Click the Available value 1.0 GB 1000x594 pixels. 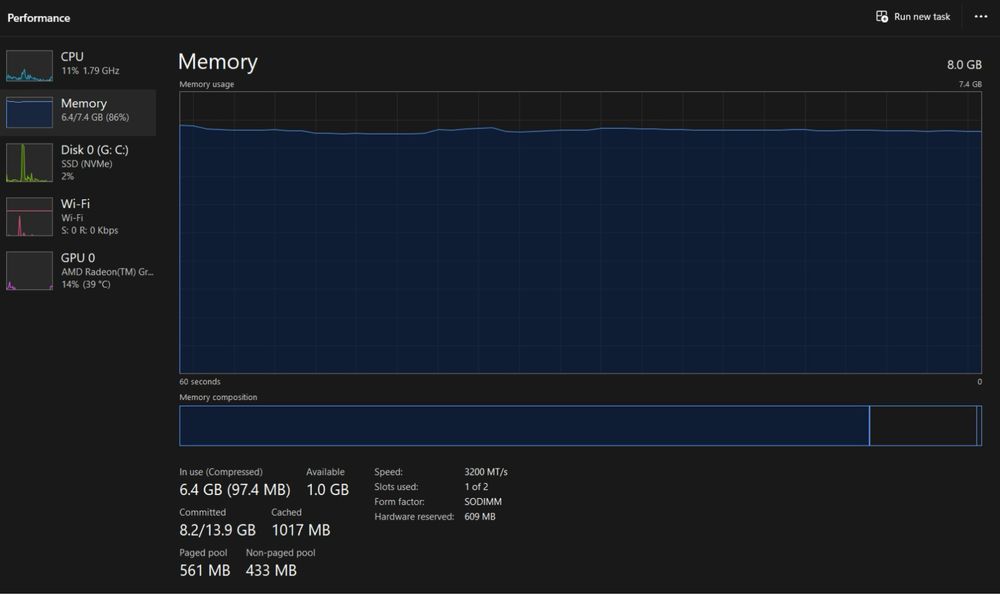pos(328,489)
